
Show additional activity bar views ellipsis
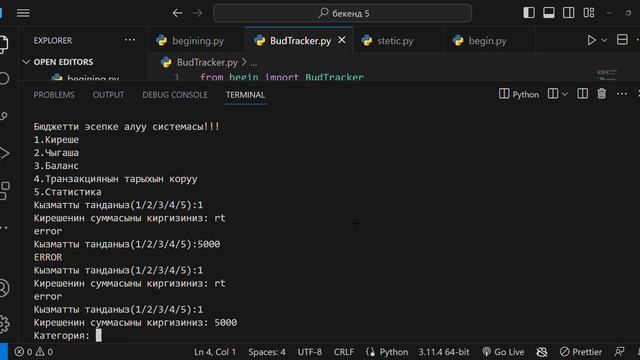tap(4, 228)
